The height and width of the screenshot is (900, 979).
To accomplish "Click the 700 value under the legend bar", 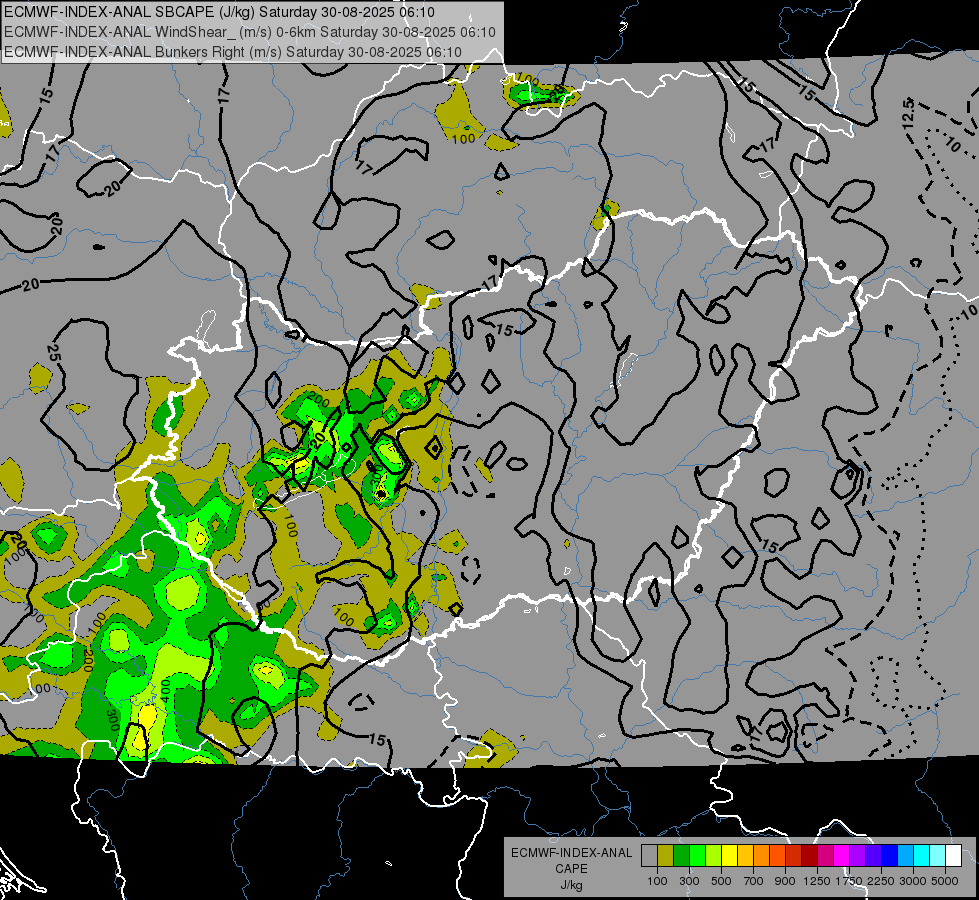I will [754, 881].
